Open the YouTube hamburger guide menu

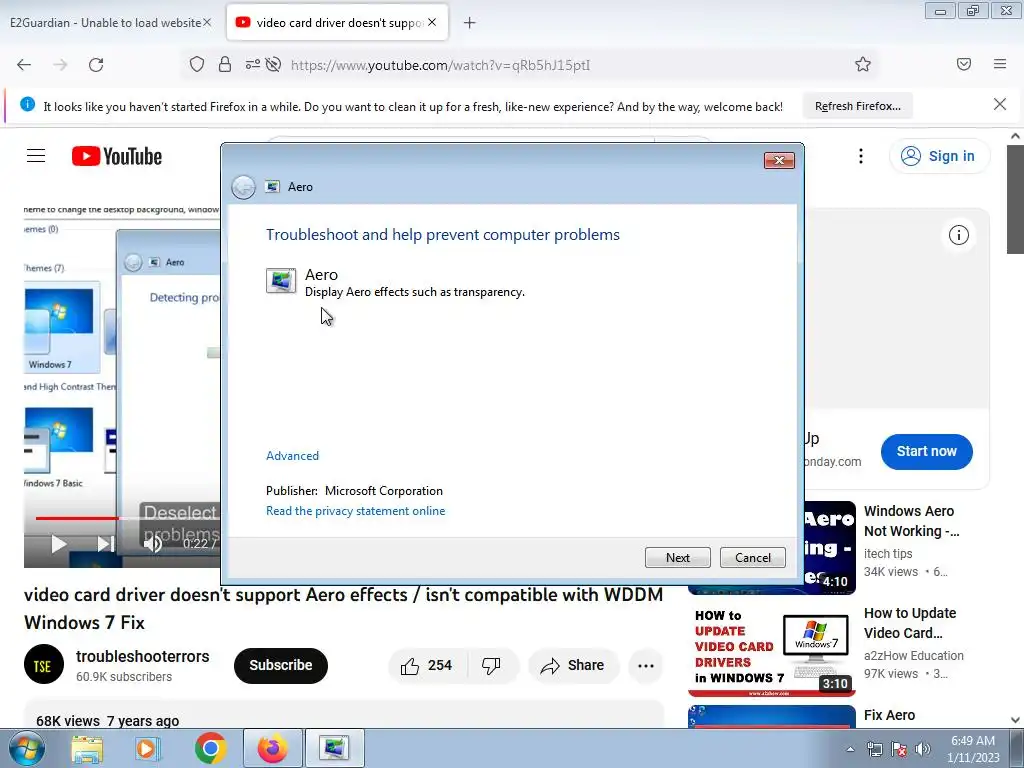tap(36, 156)
